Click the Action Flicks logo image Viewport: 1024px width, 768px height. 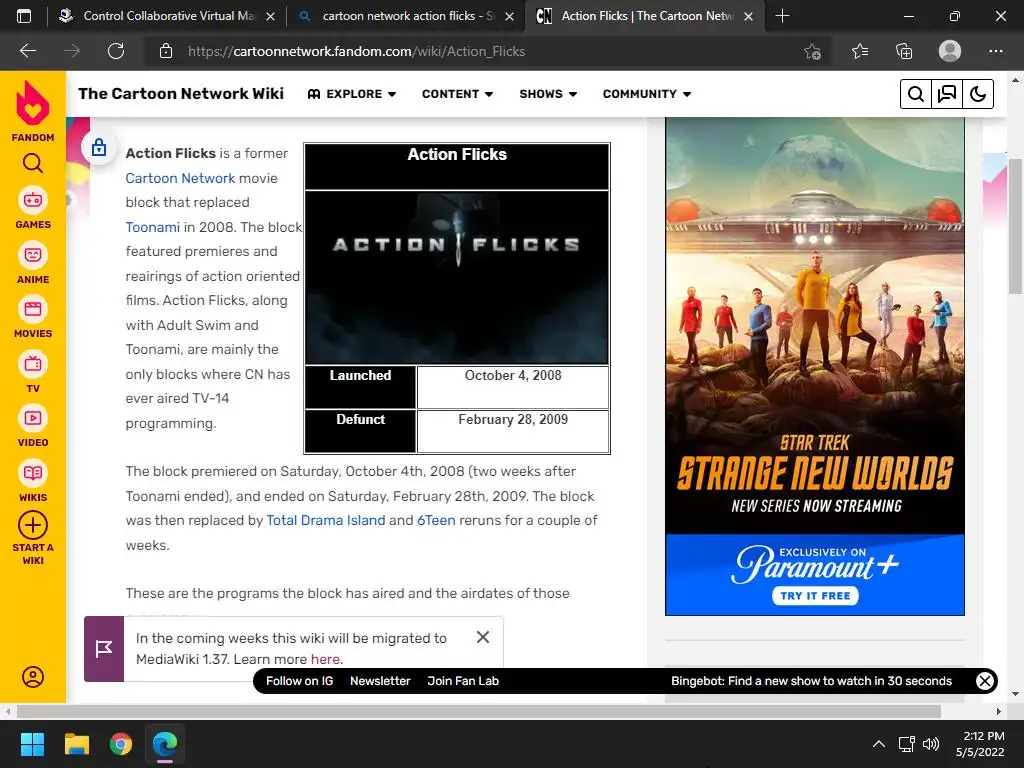click(456, 277)
